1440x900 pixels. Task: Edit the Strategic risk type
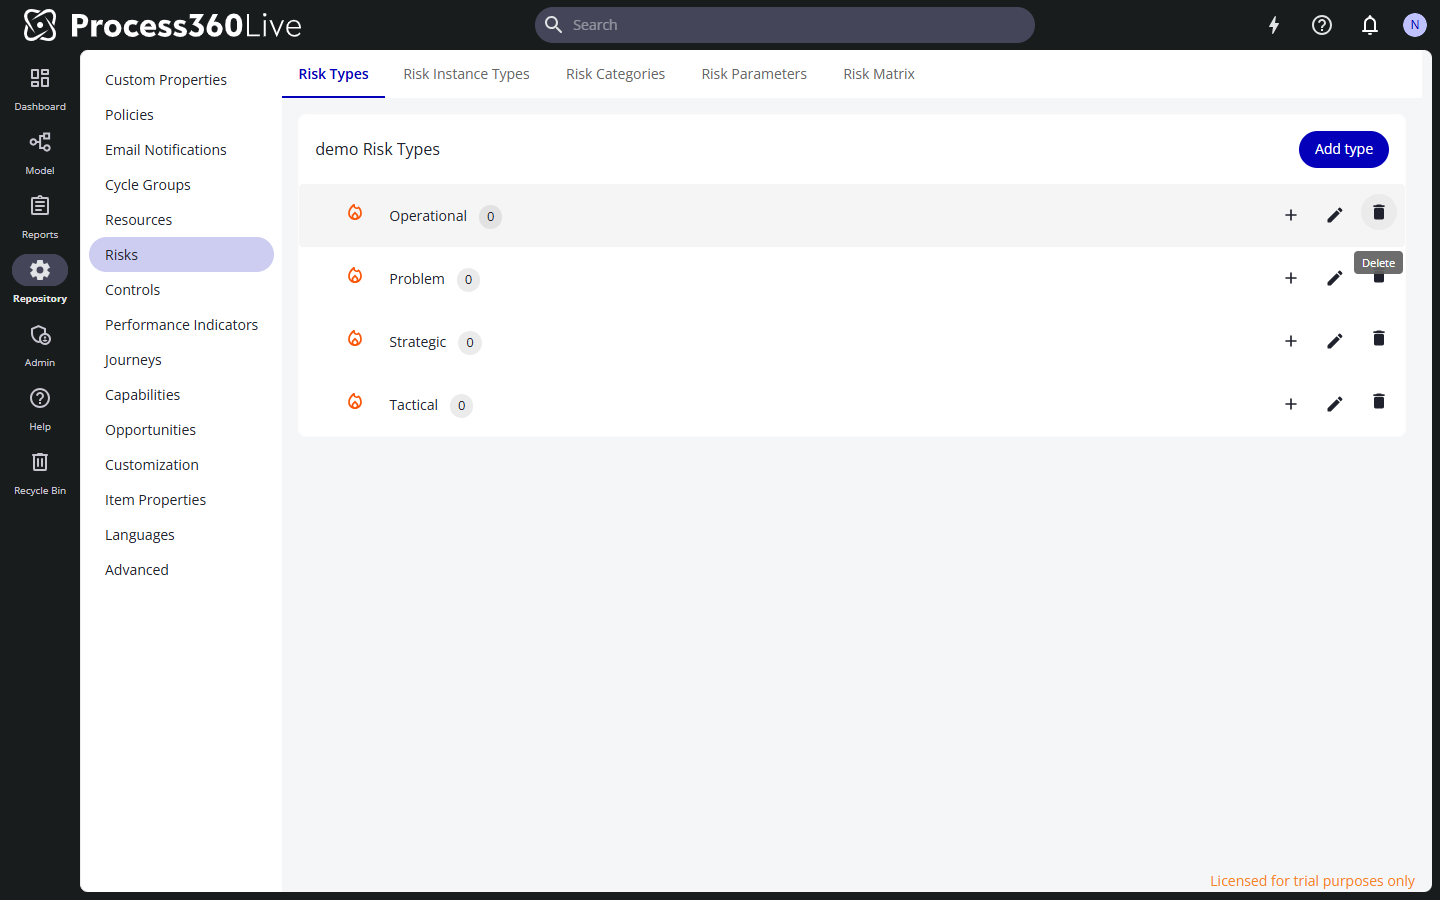tap(1335, 341)
